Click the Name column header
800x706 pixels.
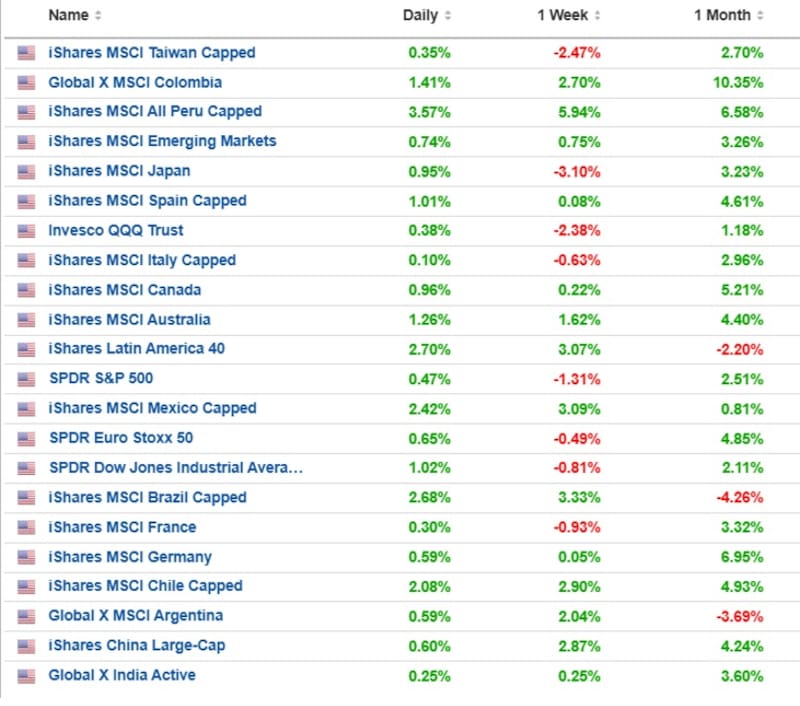(x=68, y=15)
